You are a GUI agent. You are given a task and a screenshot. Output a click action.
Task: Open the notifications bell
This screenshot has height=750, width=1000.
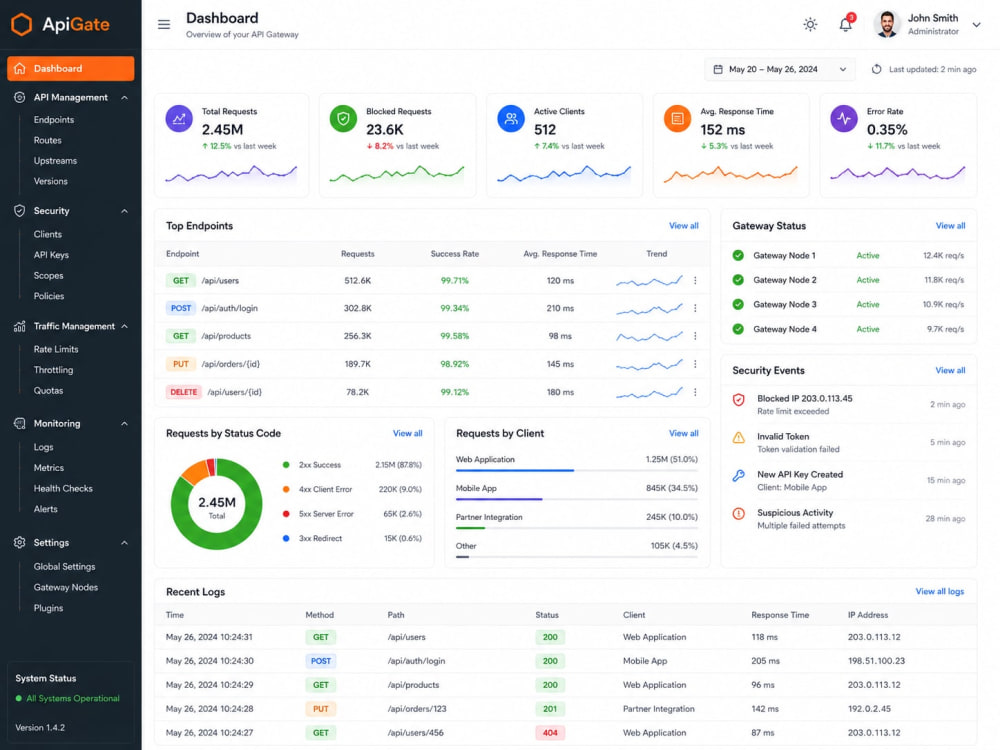pos(846,24)
